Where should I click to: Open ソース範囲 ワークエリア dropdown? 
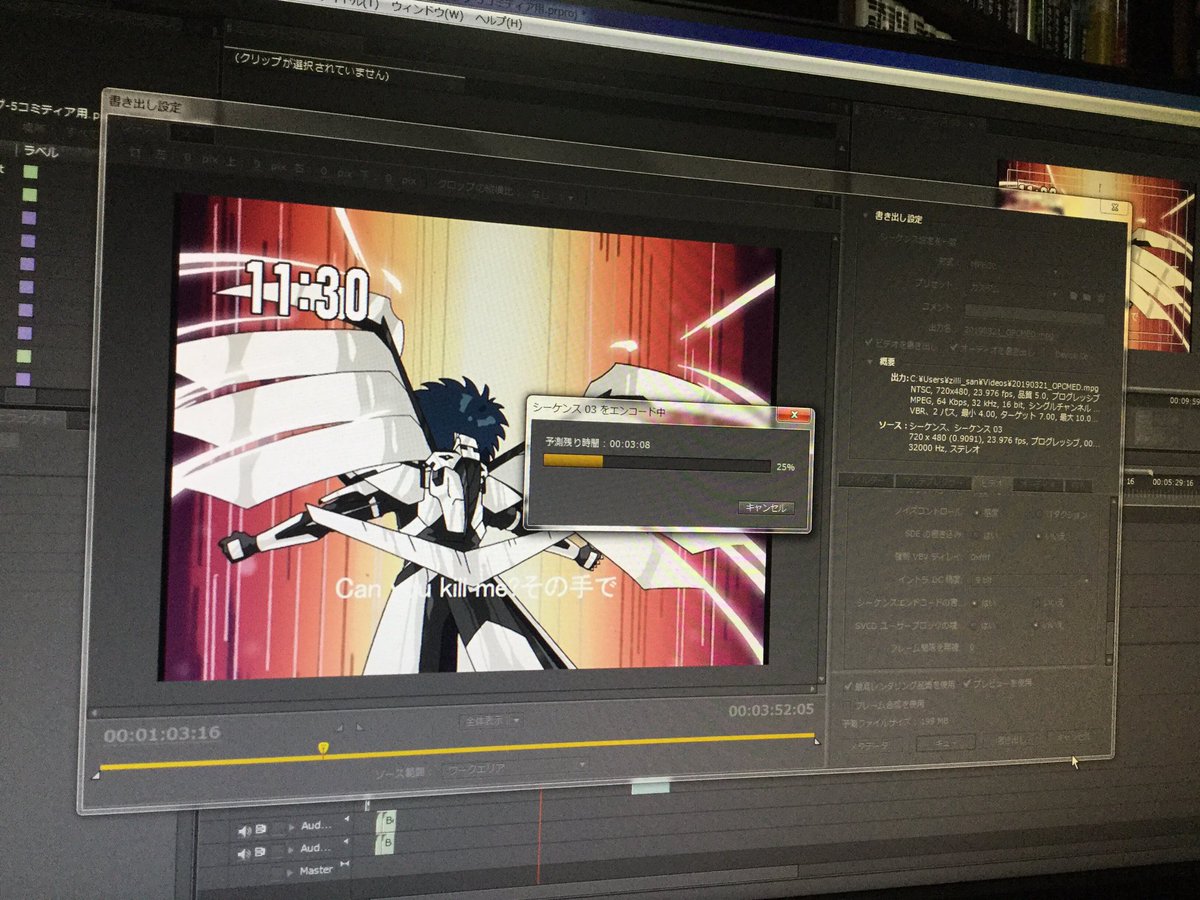tap(516, 769)
